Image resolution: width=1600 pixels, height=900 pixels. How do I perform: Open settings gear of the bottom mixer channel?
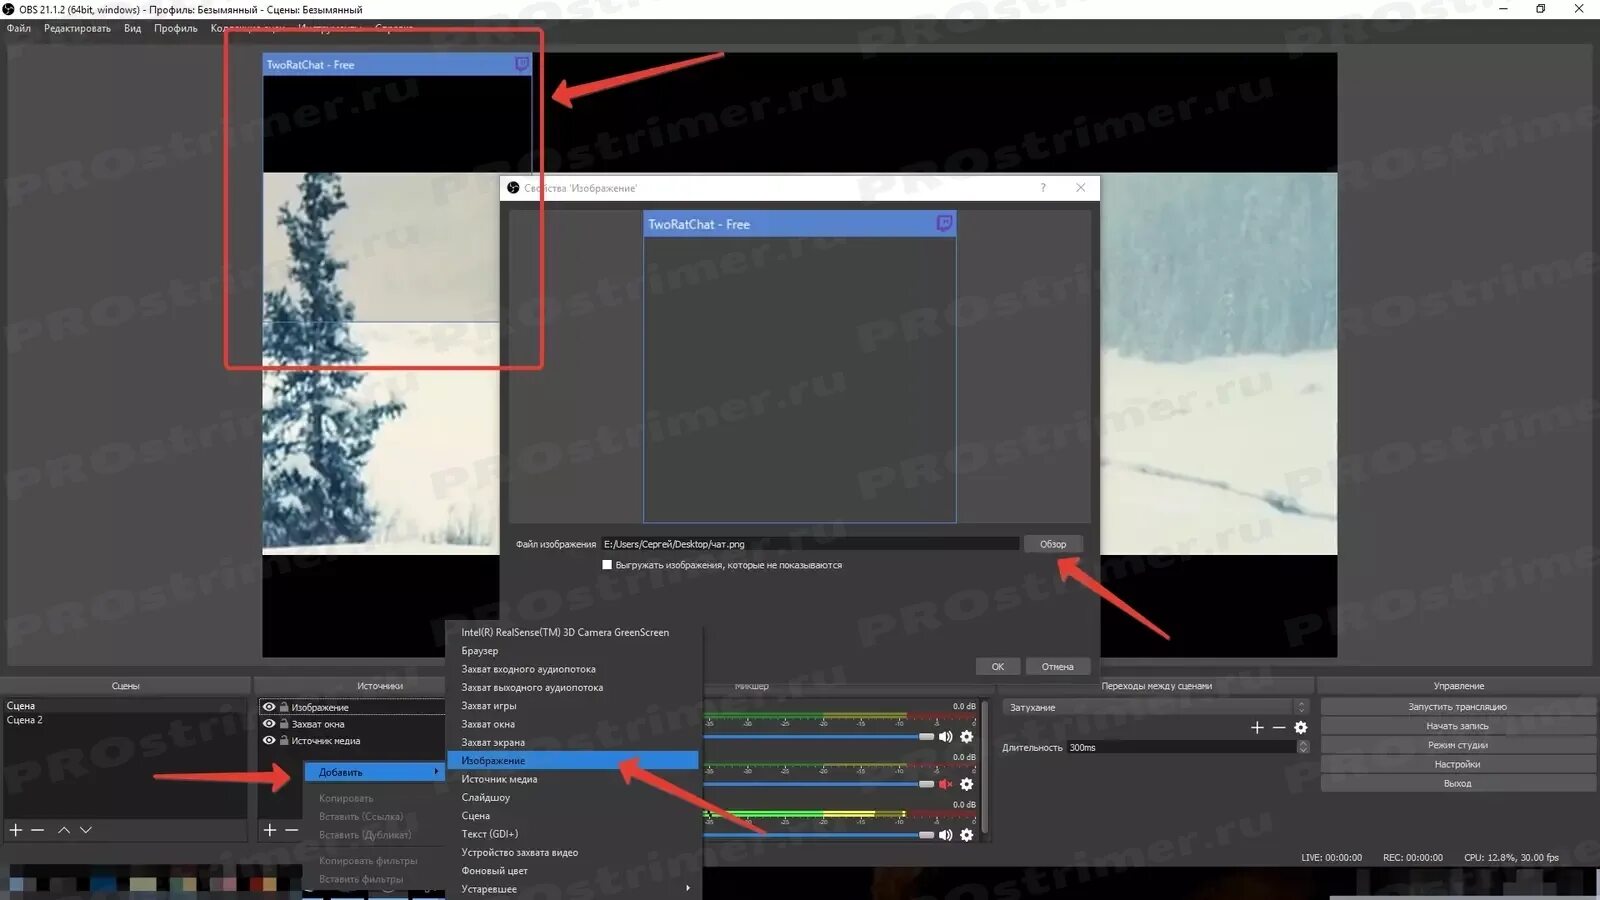pyautogui.click(x=967, y=835)
